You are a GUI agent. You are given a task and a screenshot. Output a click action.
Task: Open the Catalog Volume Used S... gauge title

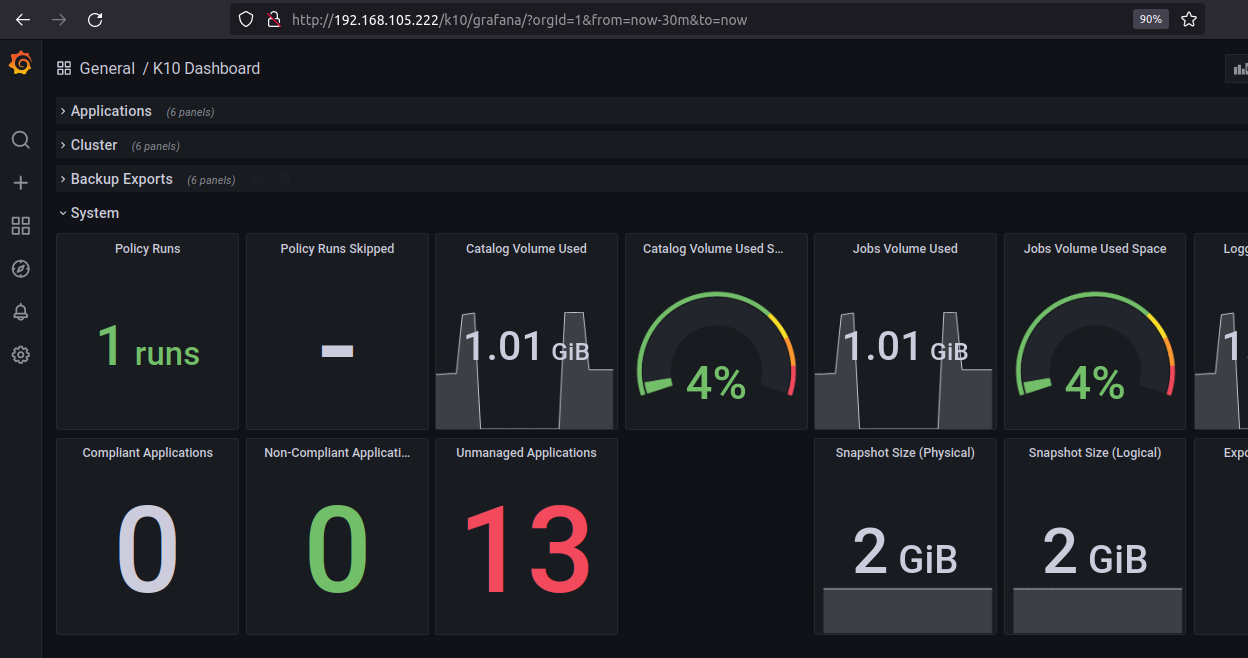(713, 249)
